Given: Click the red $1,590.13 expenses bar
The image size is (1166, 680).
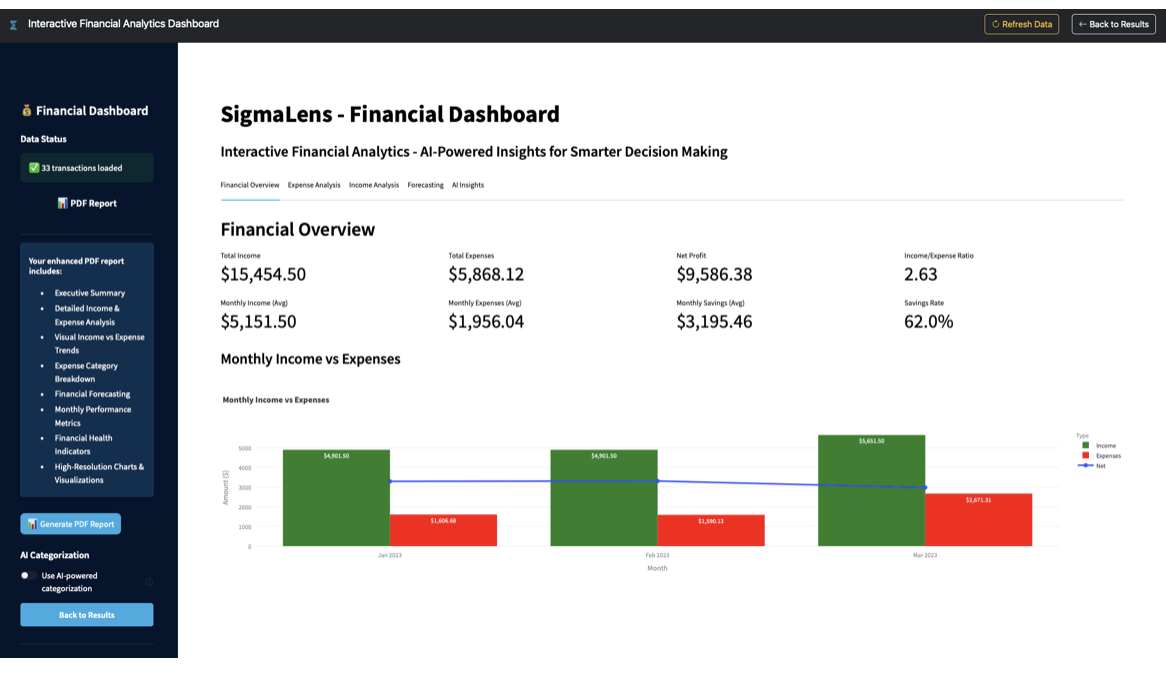Looking at the screenshot, I should pyautogui.click(x=711, y=530).
